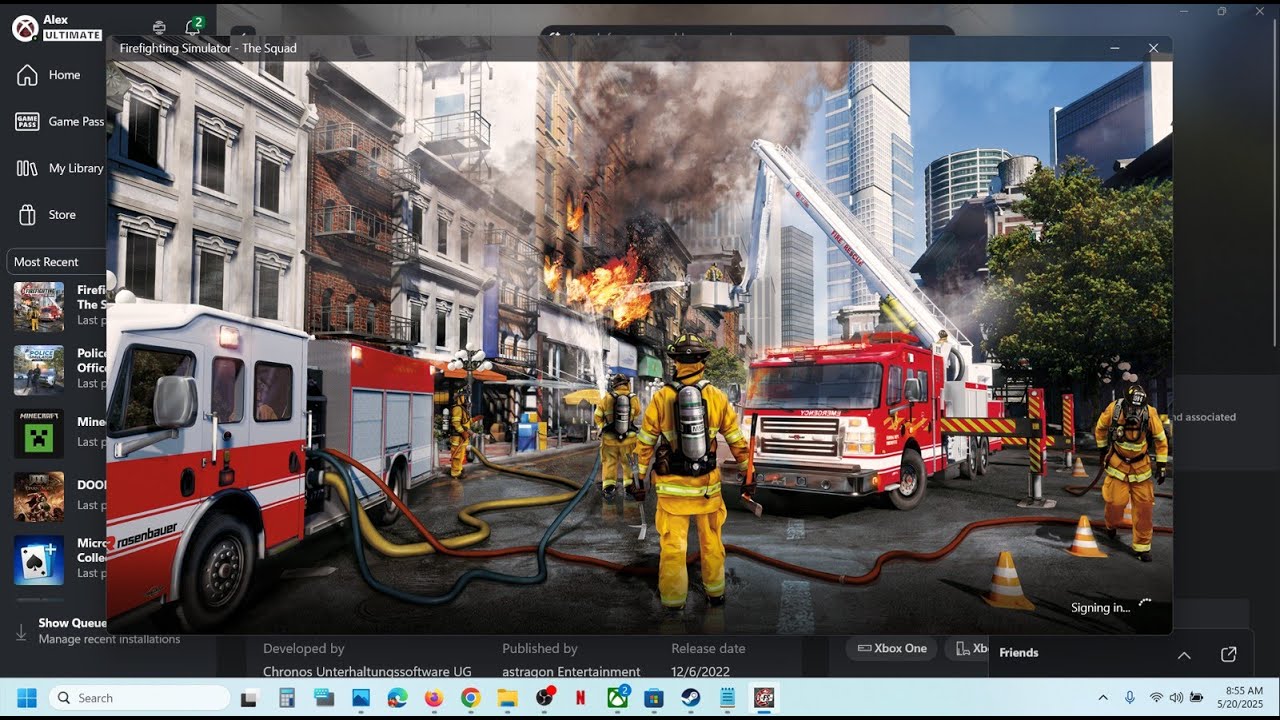The height and width of the screenshot is (720, 1280).
Task: Open Photos app from the taskbar
Action: coord(360,698)
